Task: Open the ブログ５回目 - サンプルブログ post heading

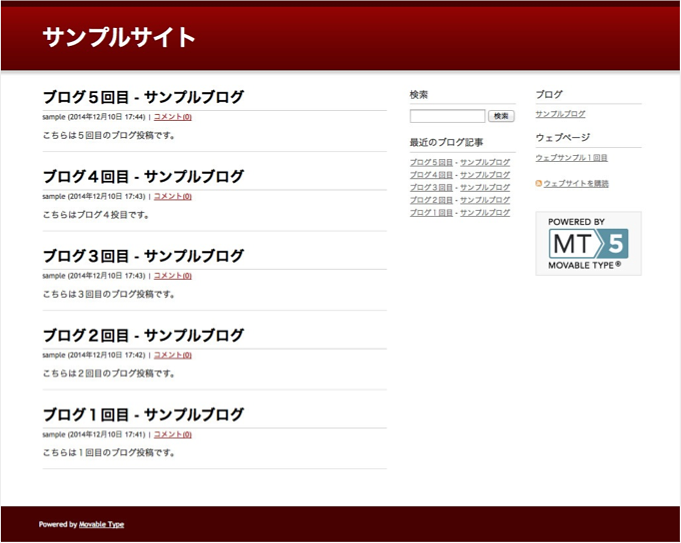Action: pos(143,97)
